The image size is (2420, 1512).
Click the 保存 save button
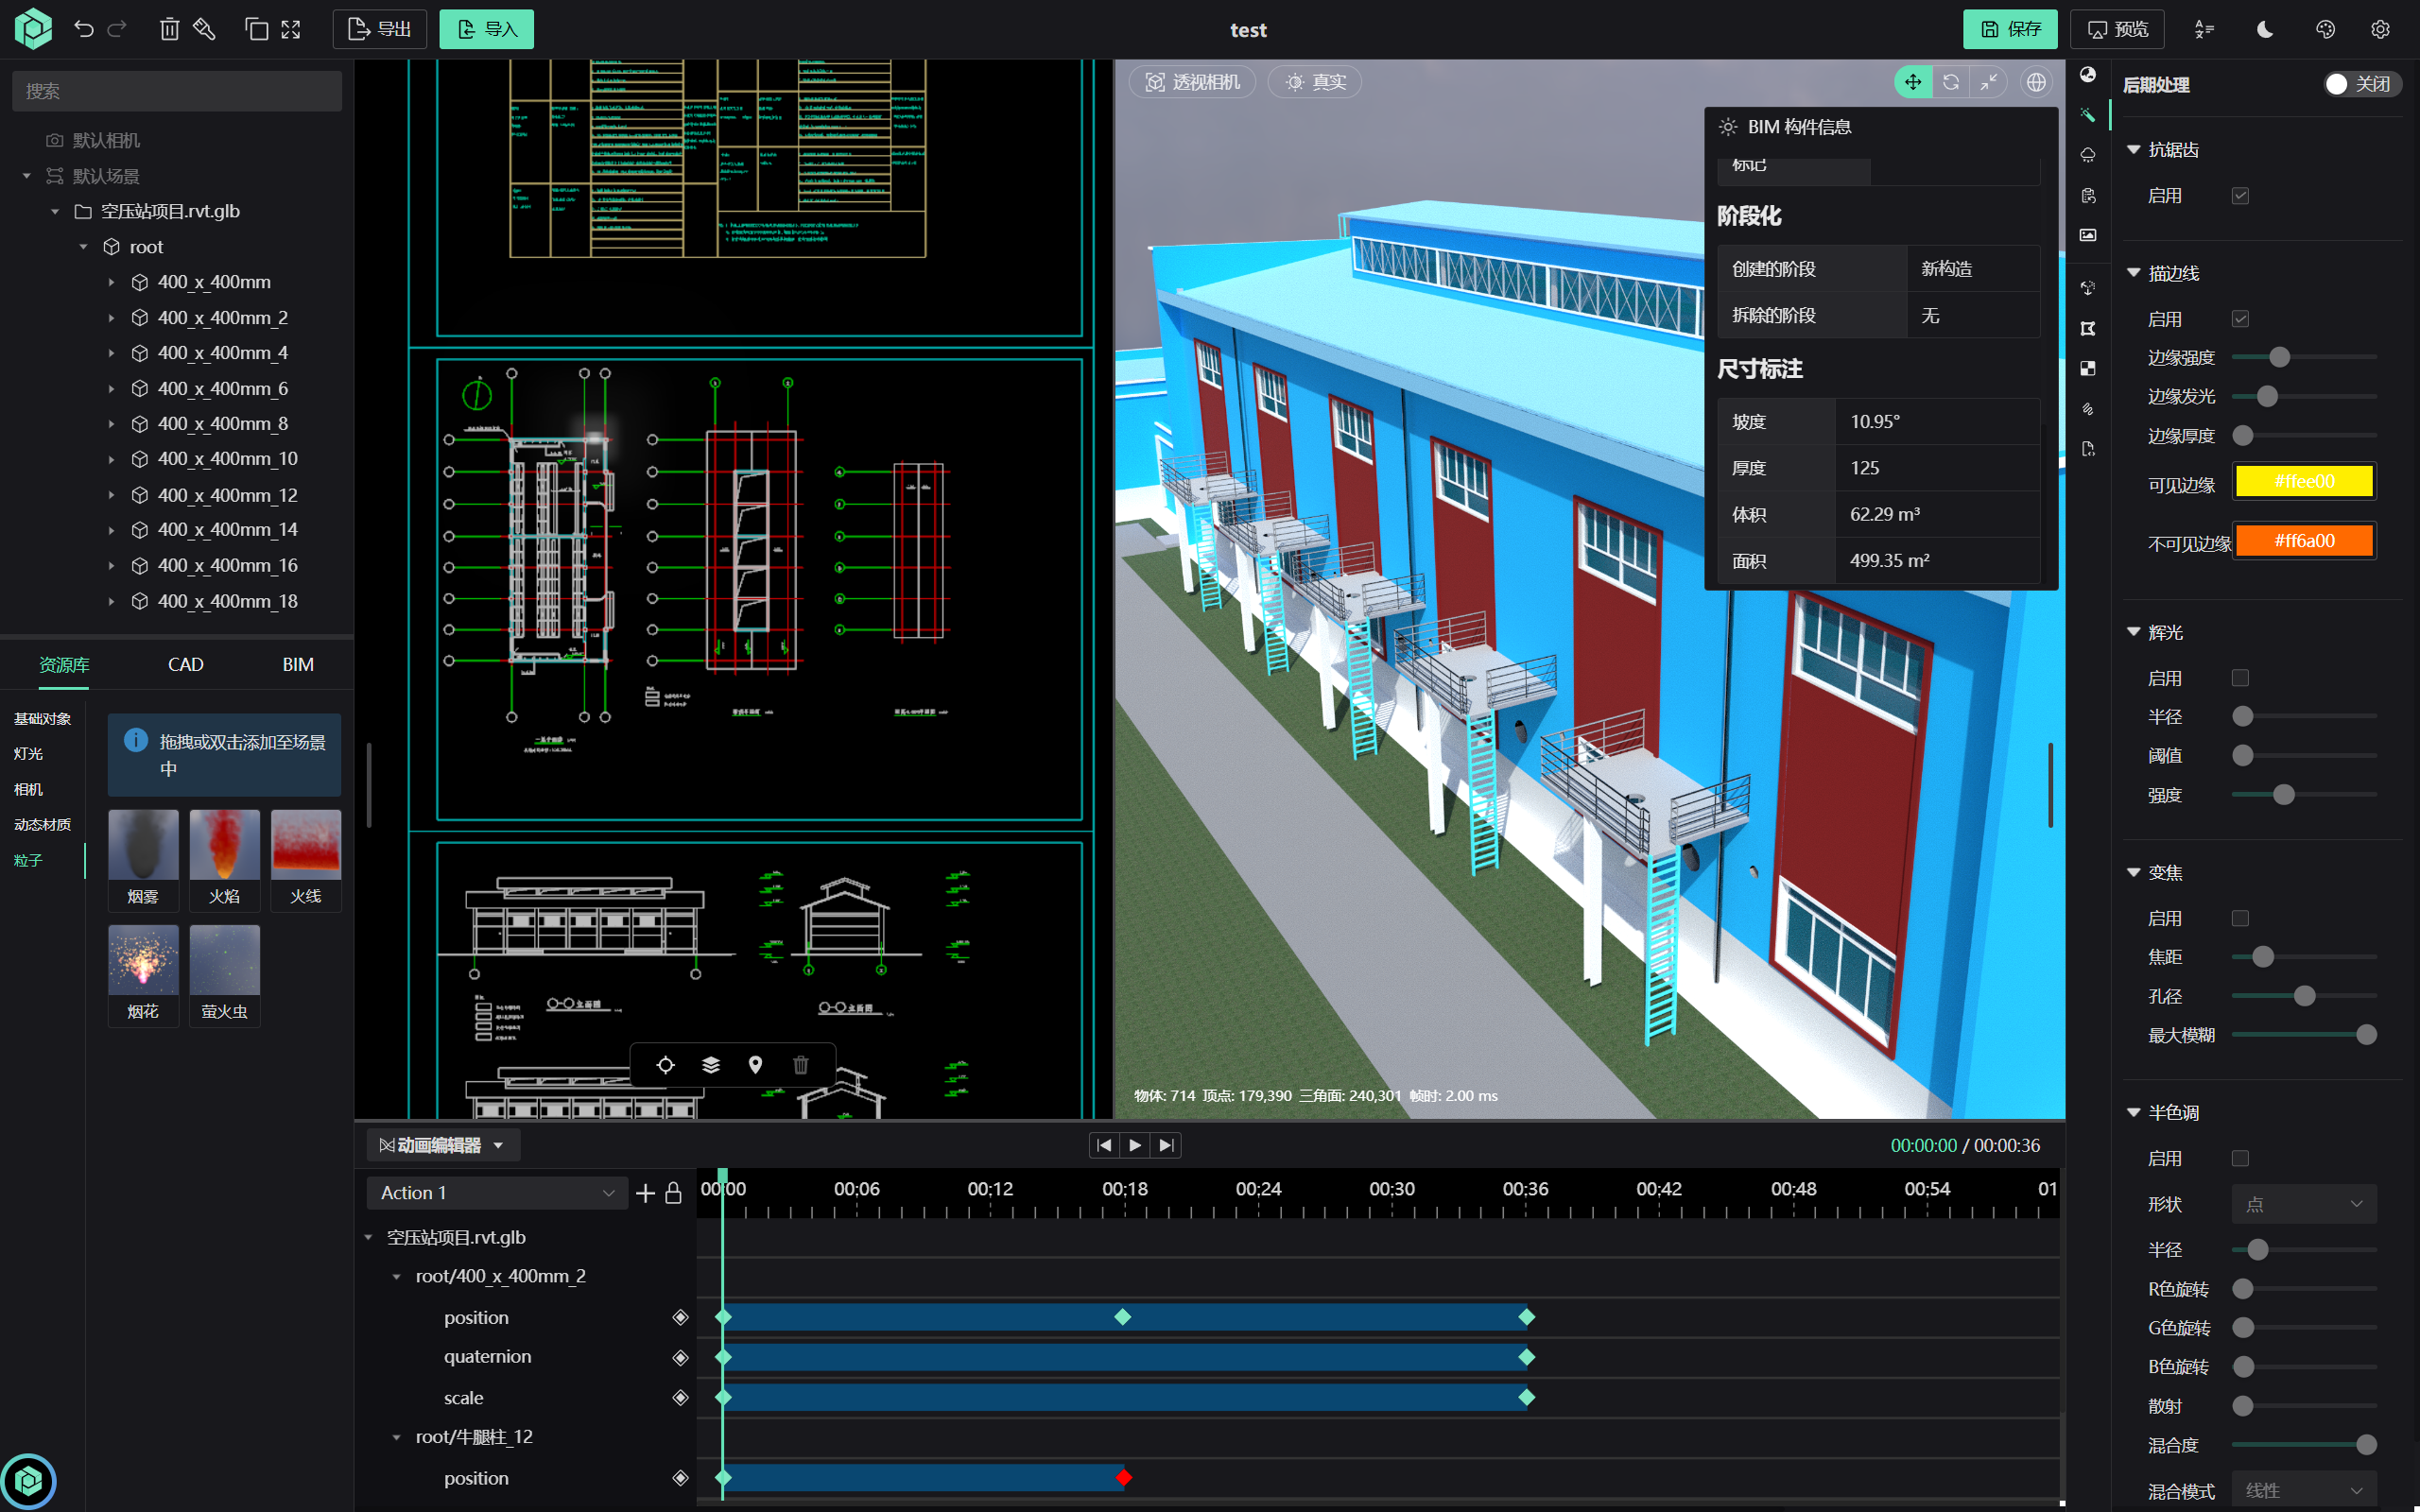[x=2009, y=29]
